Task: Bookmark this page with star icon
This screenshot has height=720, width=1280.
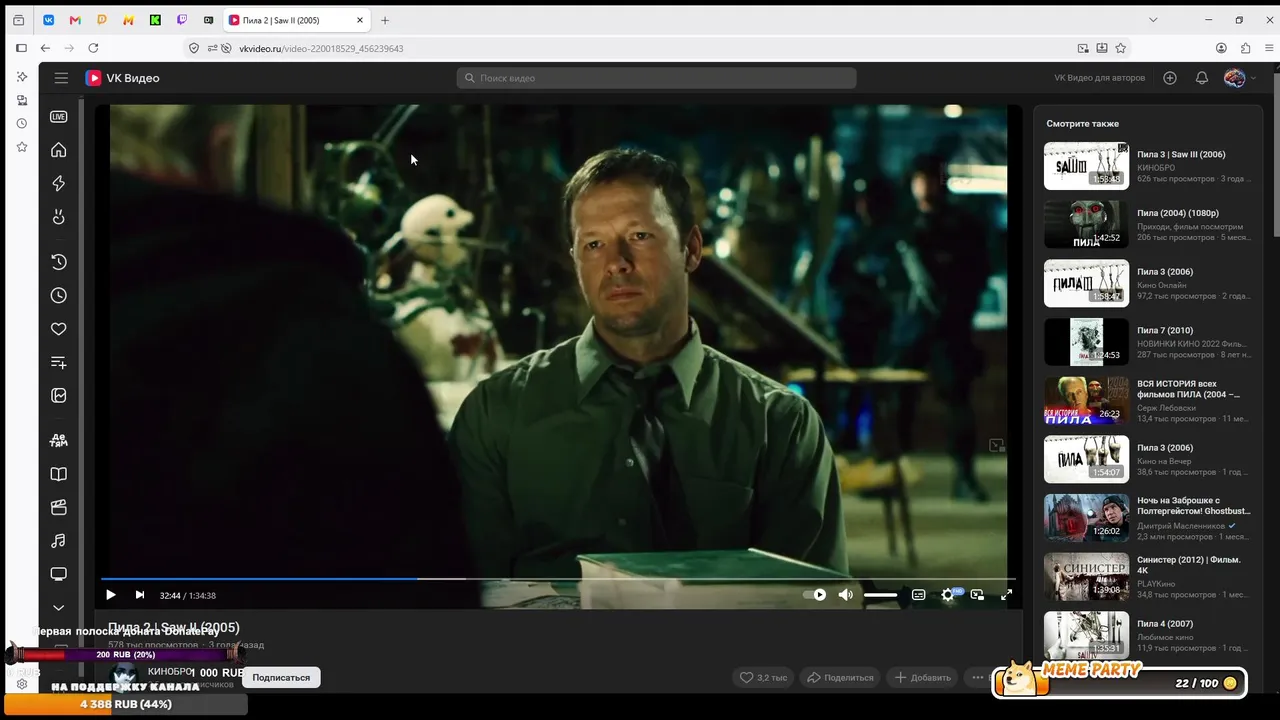Action: 1120,48
